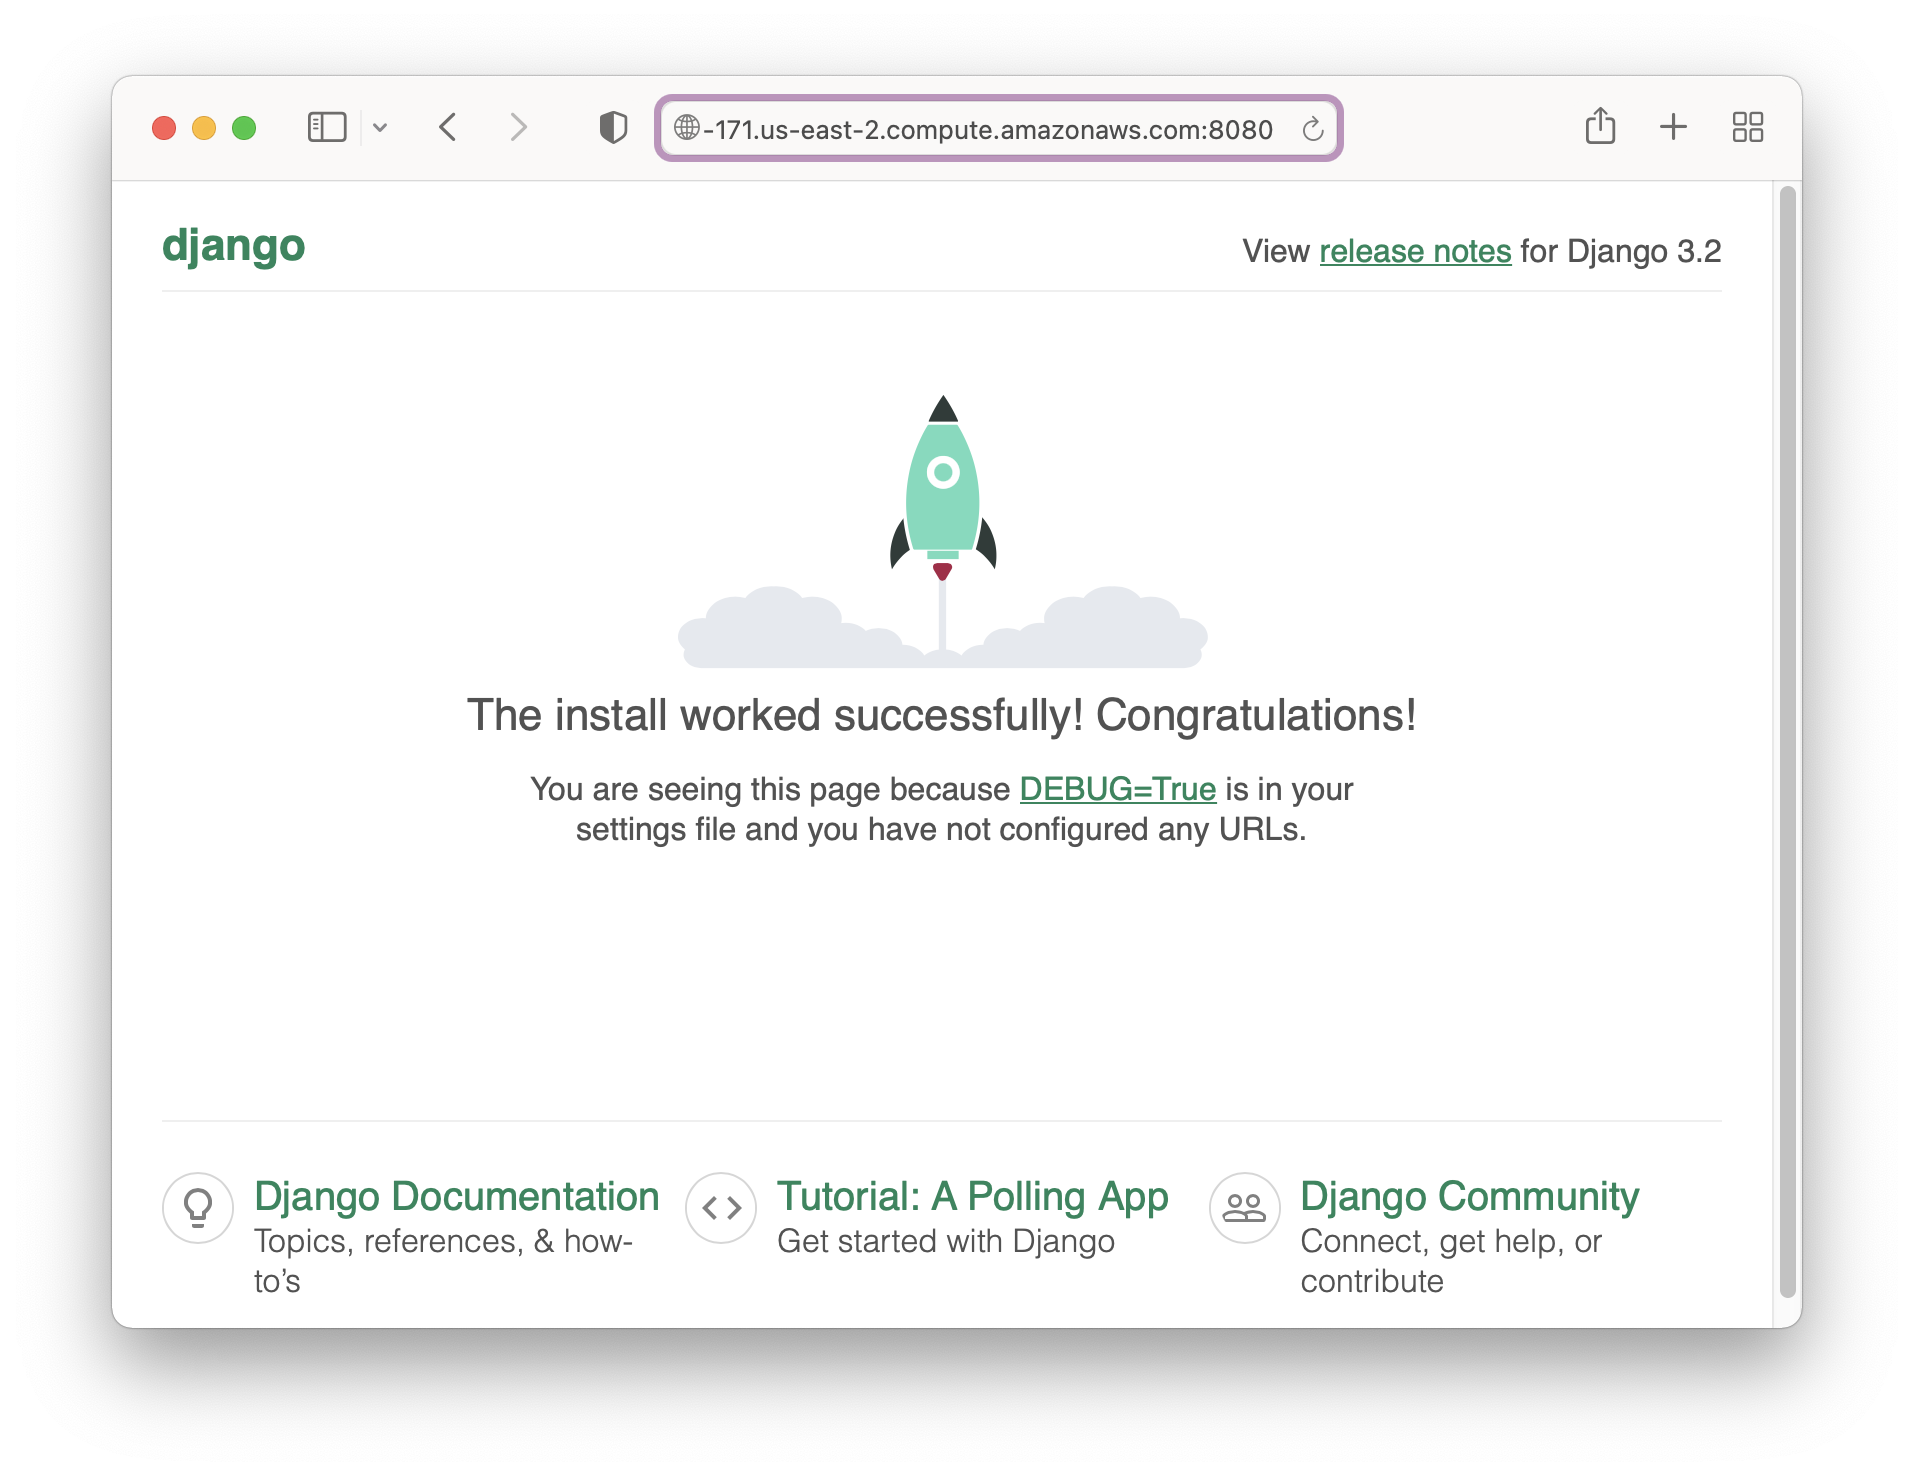Viewport: 1914px width, 1476px height.
Task: Open the release notes link
Action: click(1415, 251)
